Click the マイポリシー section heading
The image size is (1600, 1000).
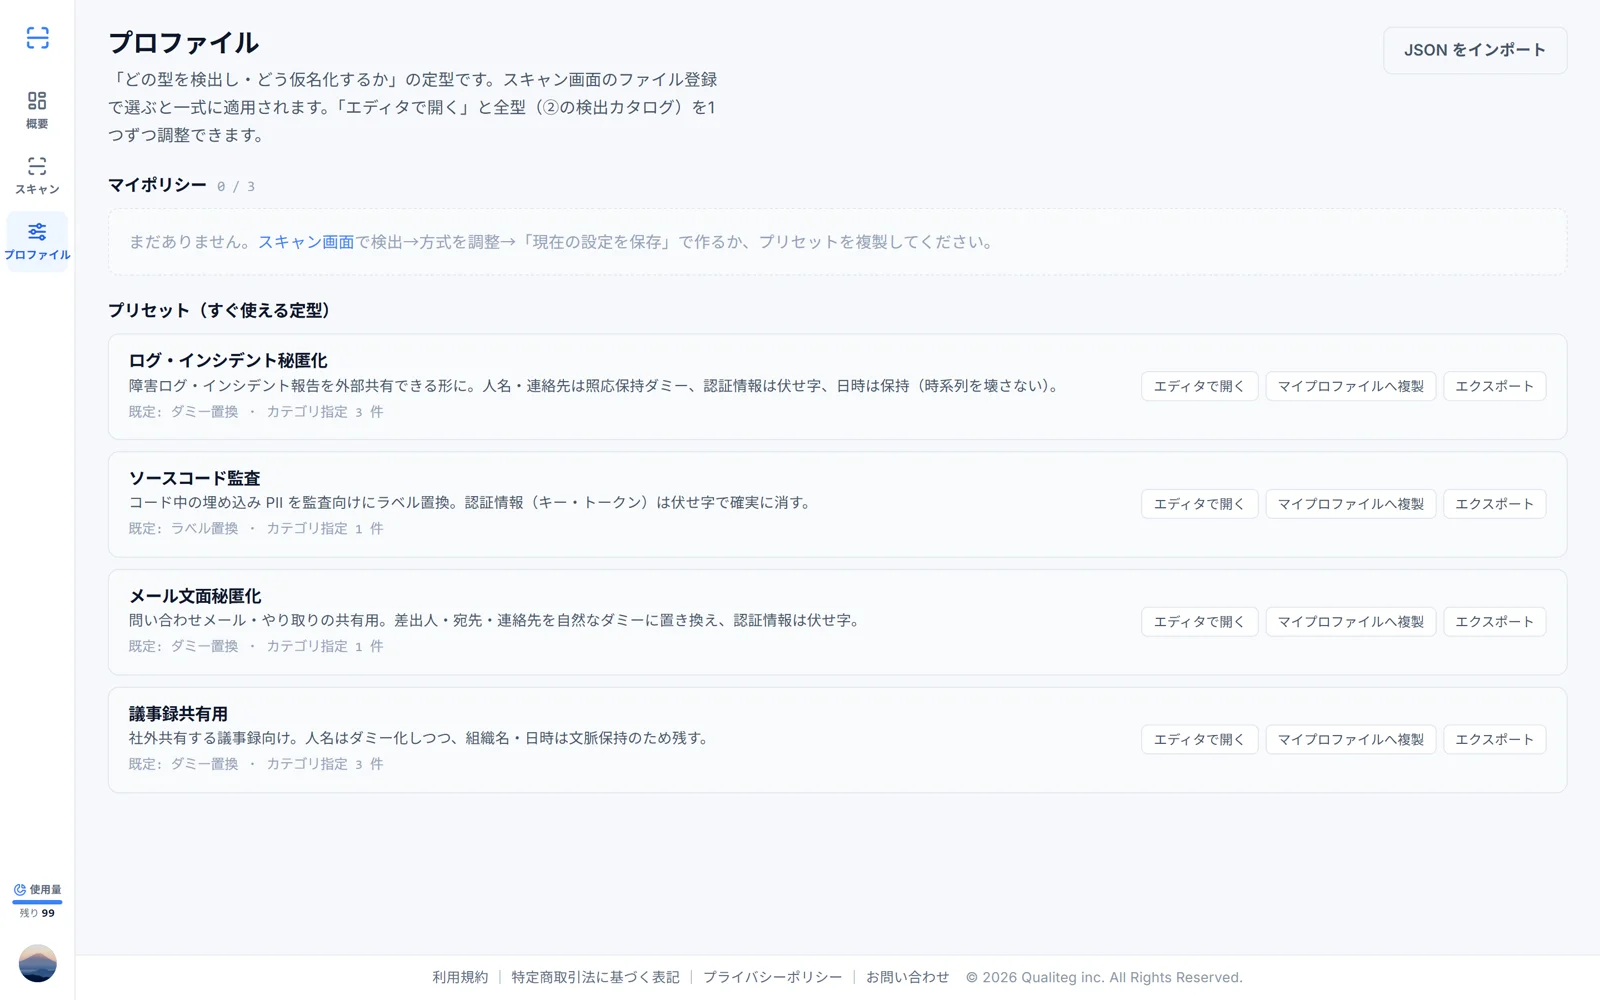click(157, 185)
